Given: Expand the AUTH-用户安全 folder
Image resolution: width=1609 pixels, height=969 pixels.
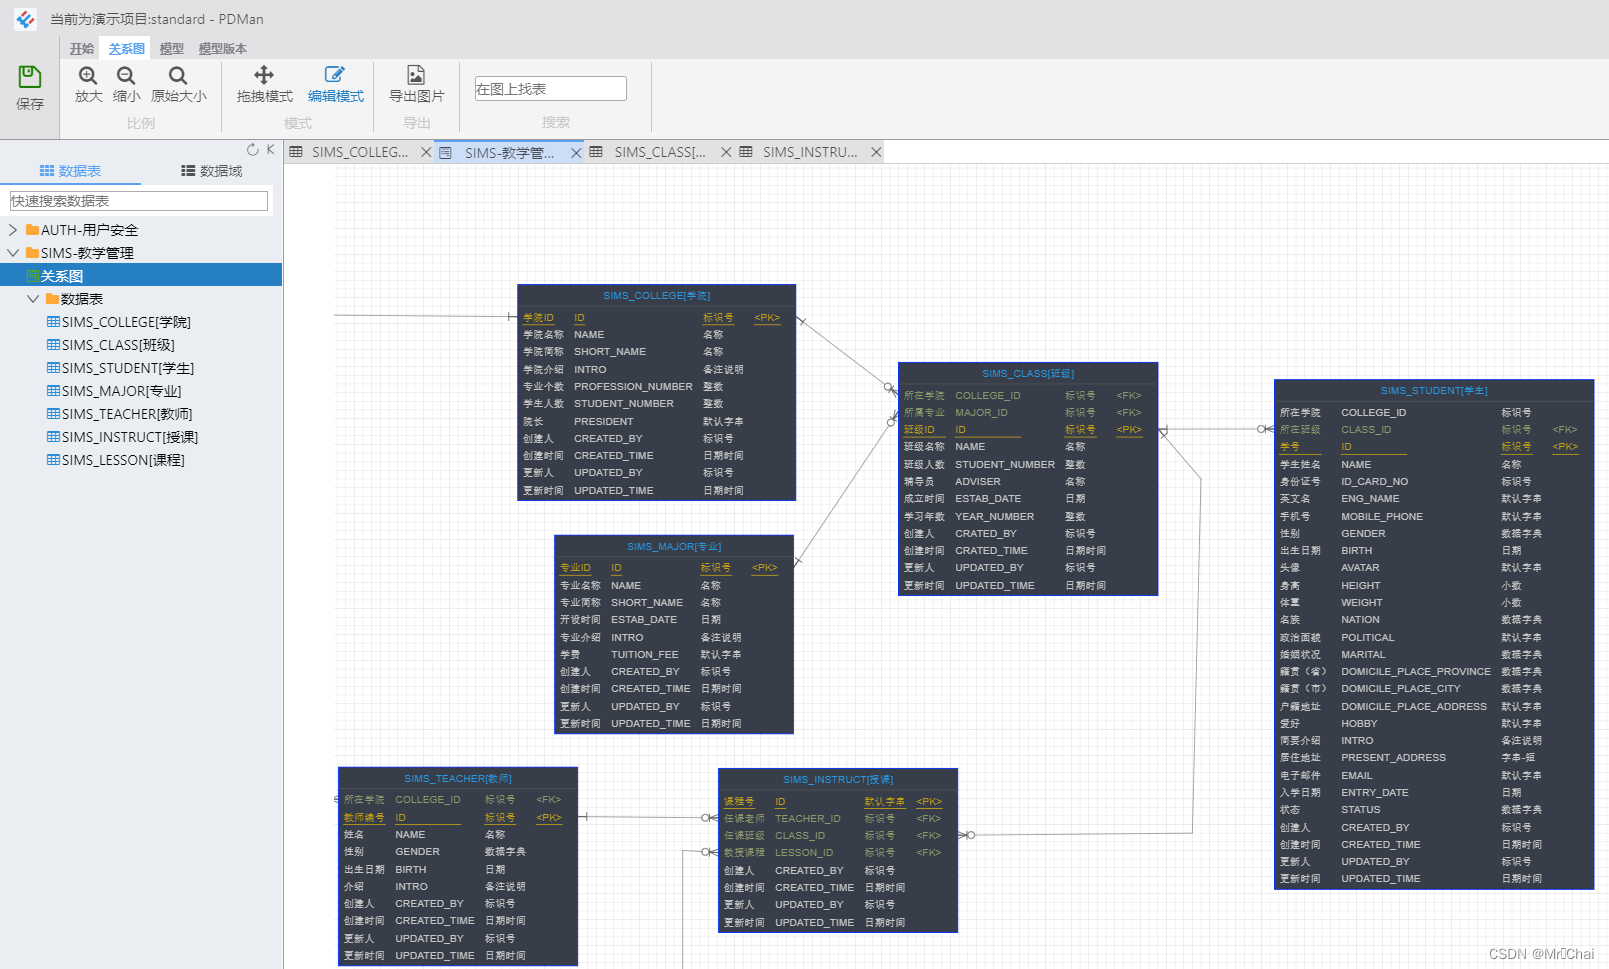Looking at the screenshot, I should [13, 230].
